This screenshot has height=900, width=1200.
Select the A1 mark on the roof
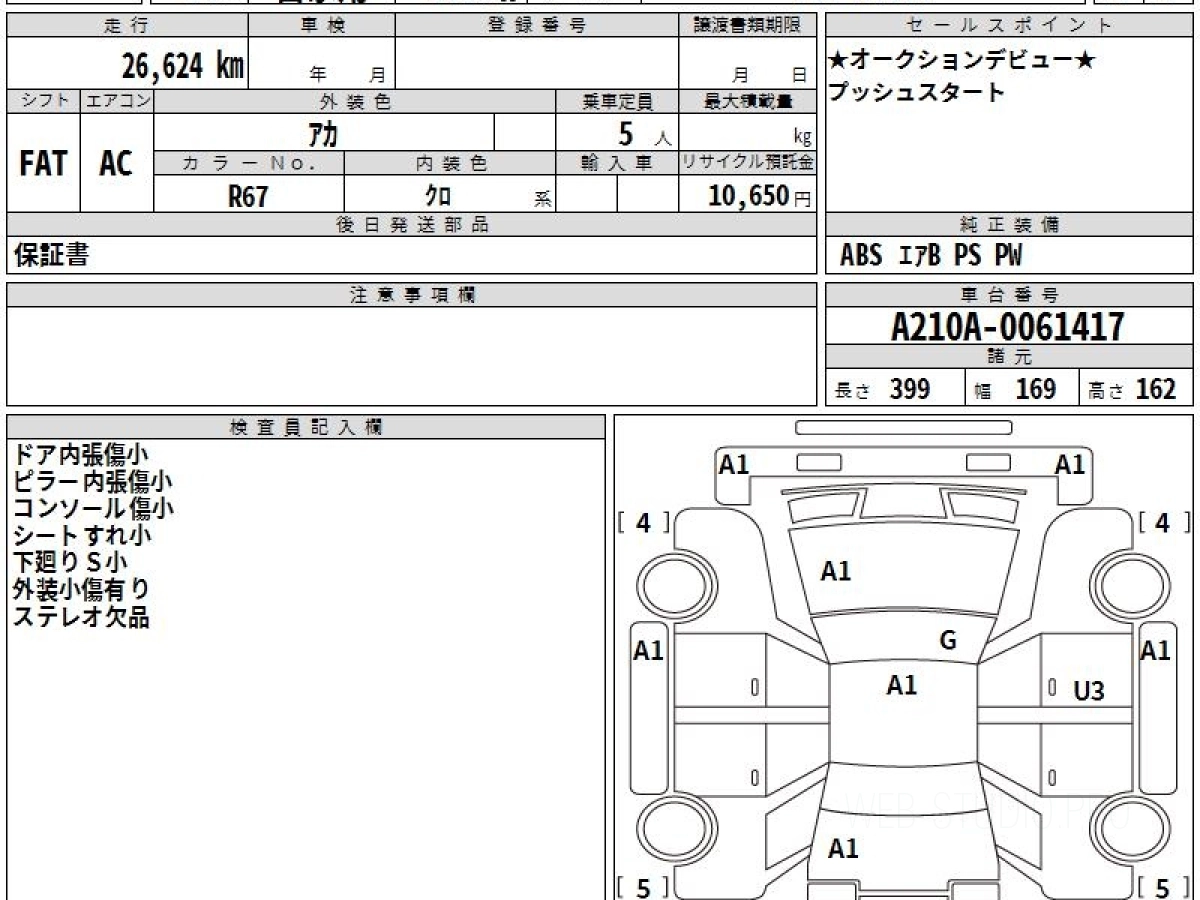click(x=902, y=685)
